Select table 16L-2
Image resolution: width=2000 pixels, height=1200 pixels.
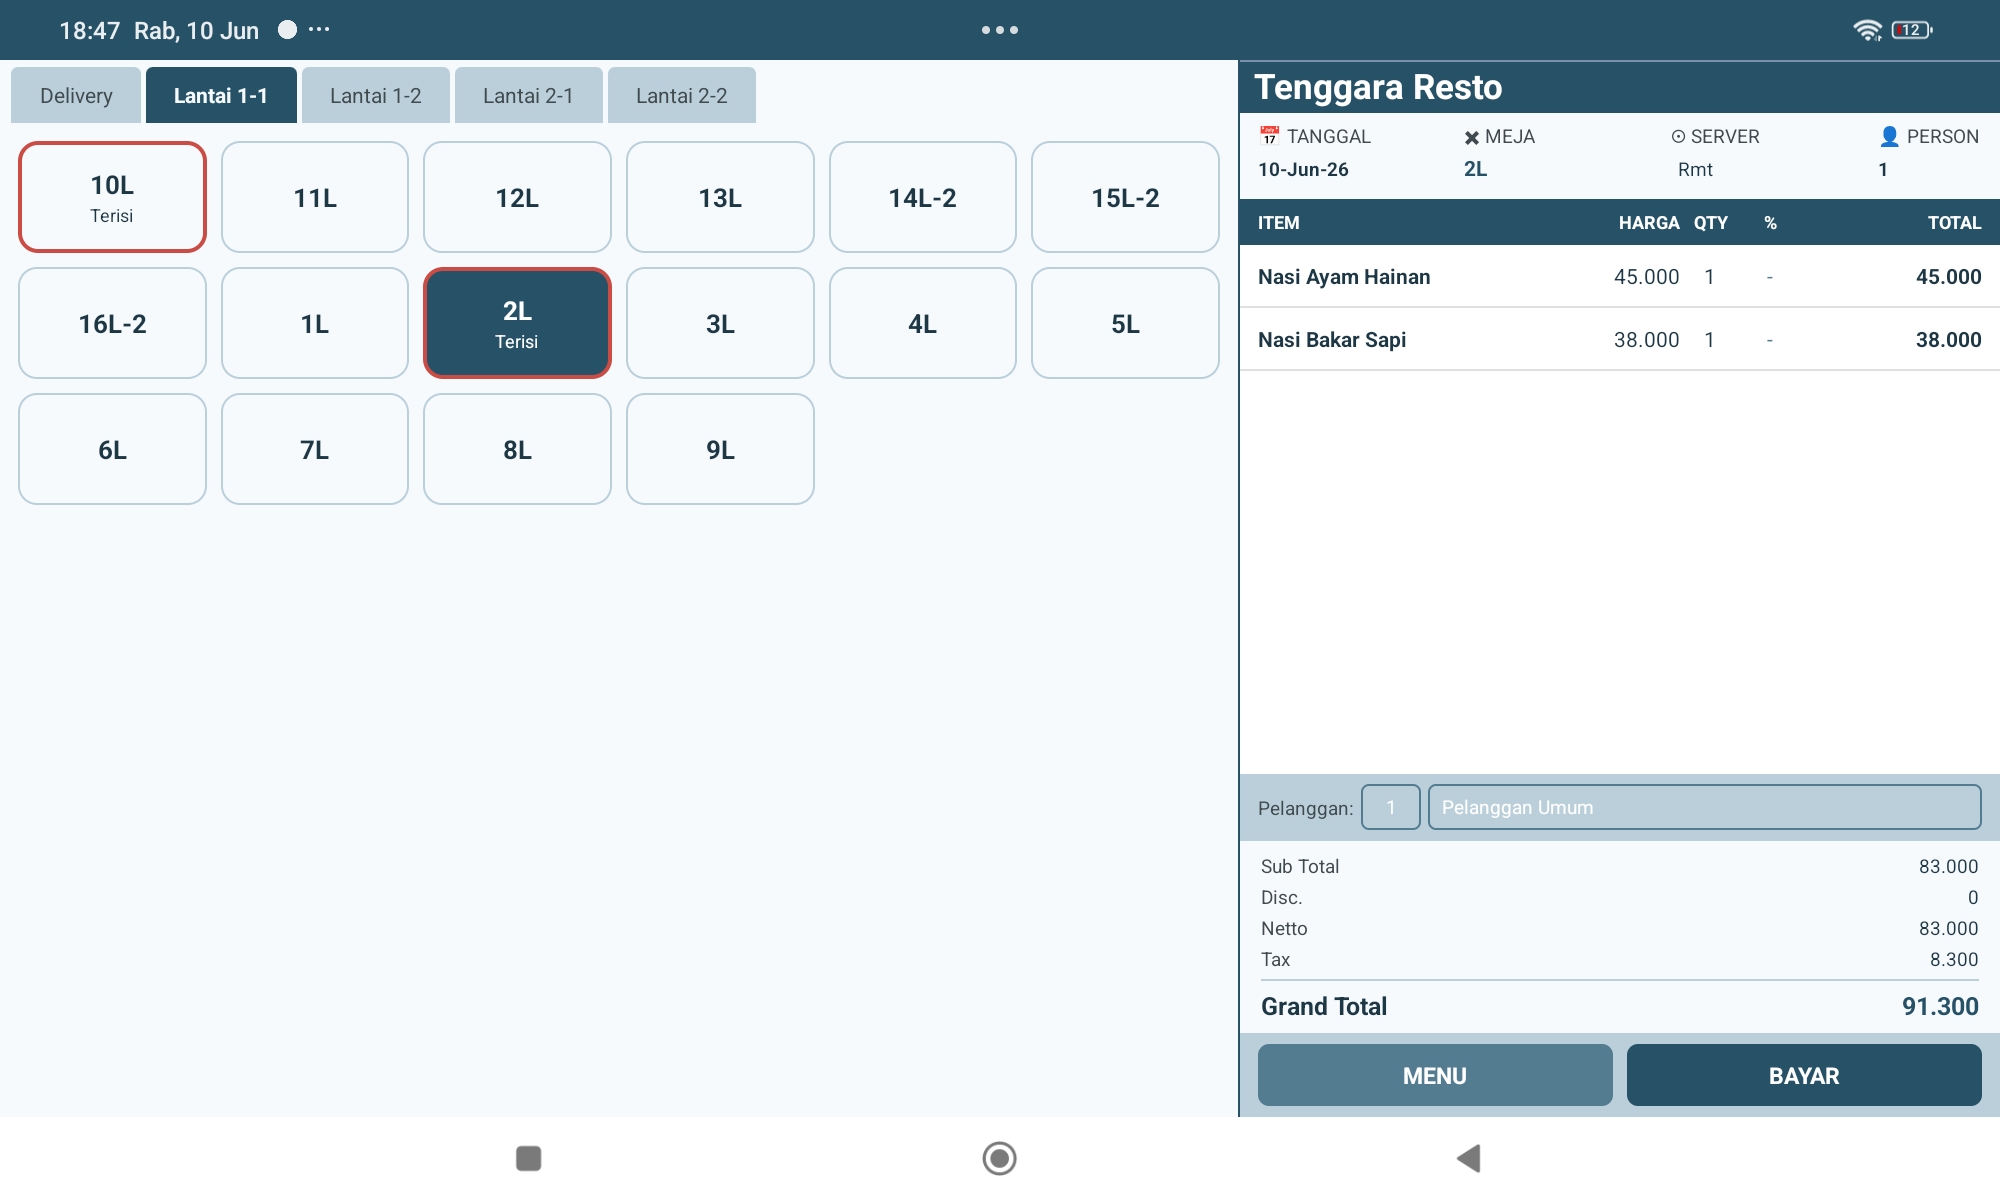[112, 323]
